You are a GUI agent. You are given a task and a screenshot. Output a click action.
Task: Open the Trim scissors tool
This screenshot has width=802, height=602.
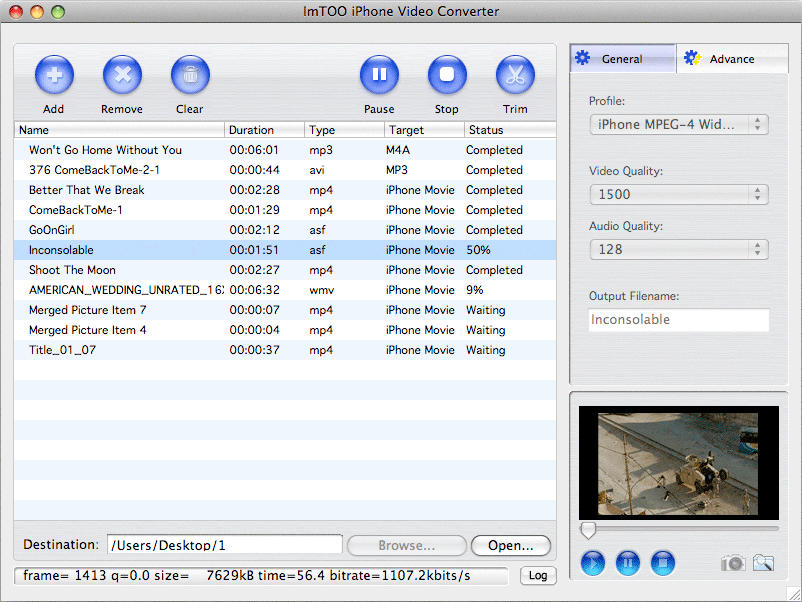tap(515, 75)
